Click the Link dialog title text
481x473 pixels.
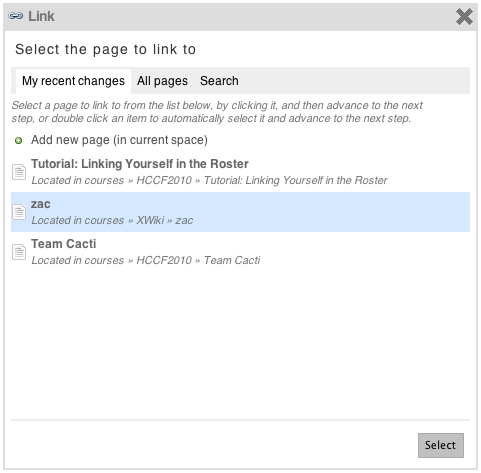click(x=41, y=16)
